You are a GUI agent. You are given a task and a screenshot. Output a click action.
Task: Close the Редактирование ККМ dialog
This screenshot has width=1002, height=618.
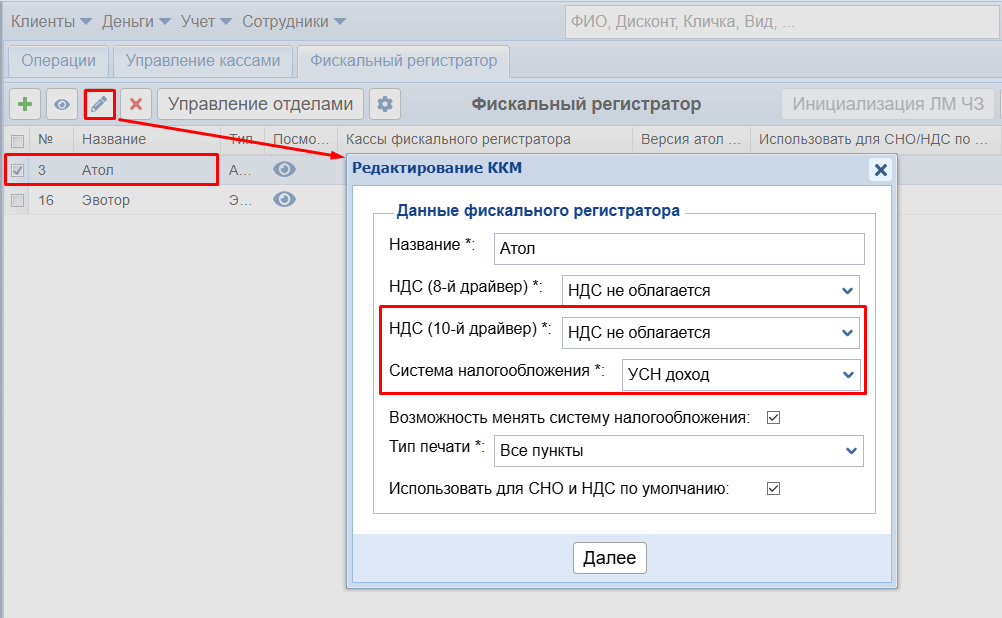click(x=880, y=170)
